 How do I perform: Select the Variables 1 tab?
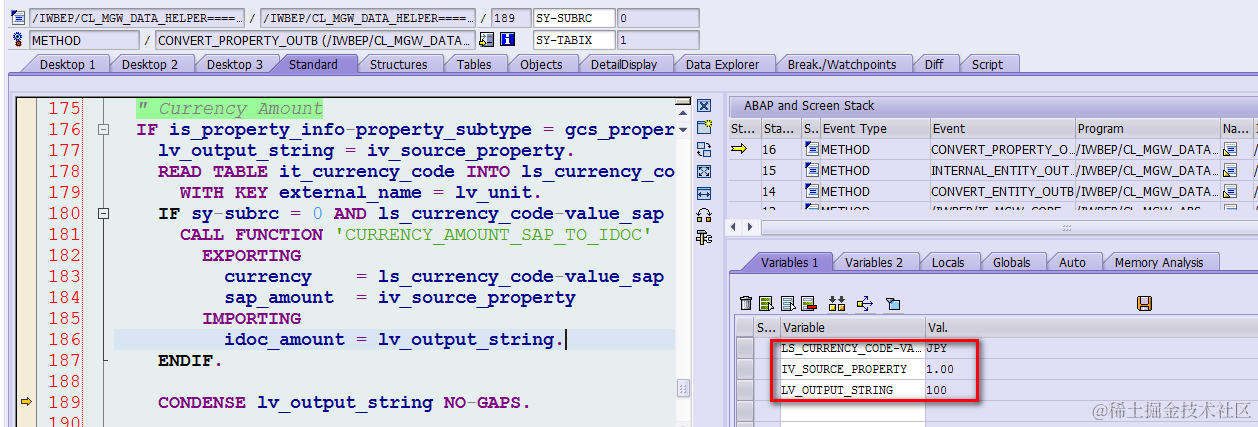coord(790,262)
